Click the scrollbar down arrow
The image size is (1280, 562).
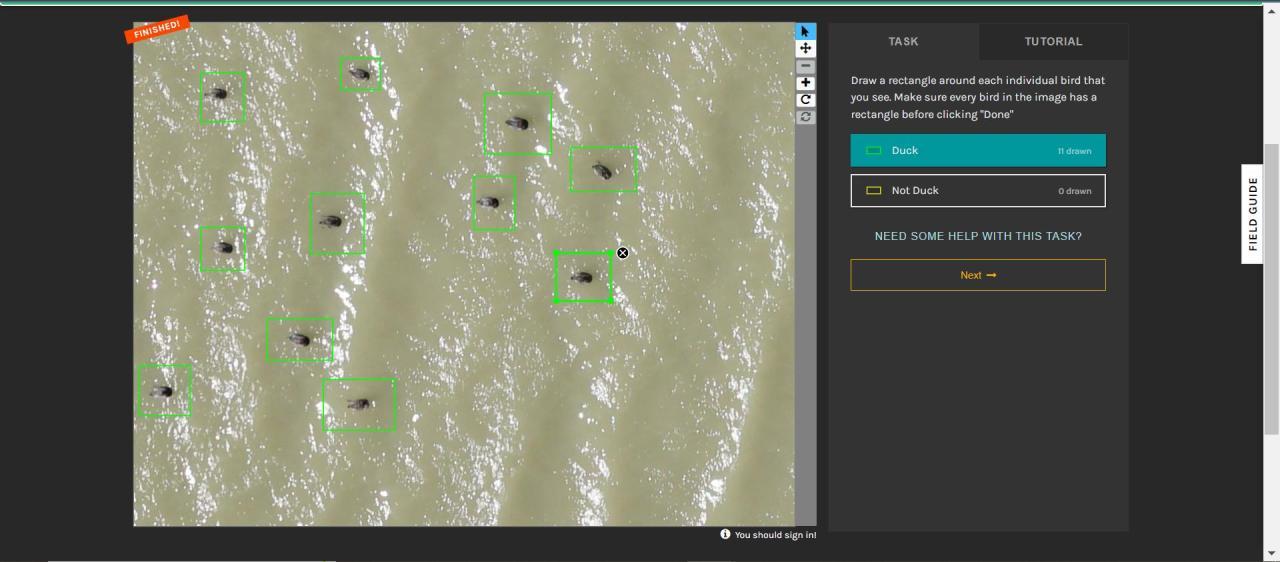[1271, 553]
